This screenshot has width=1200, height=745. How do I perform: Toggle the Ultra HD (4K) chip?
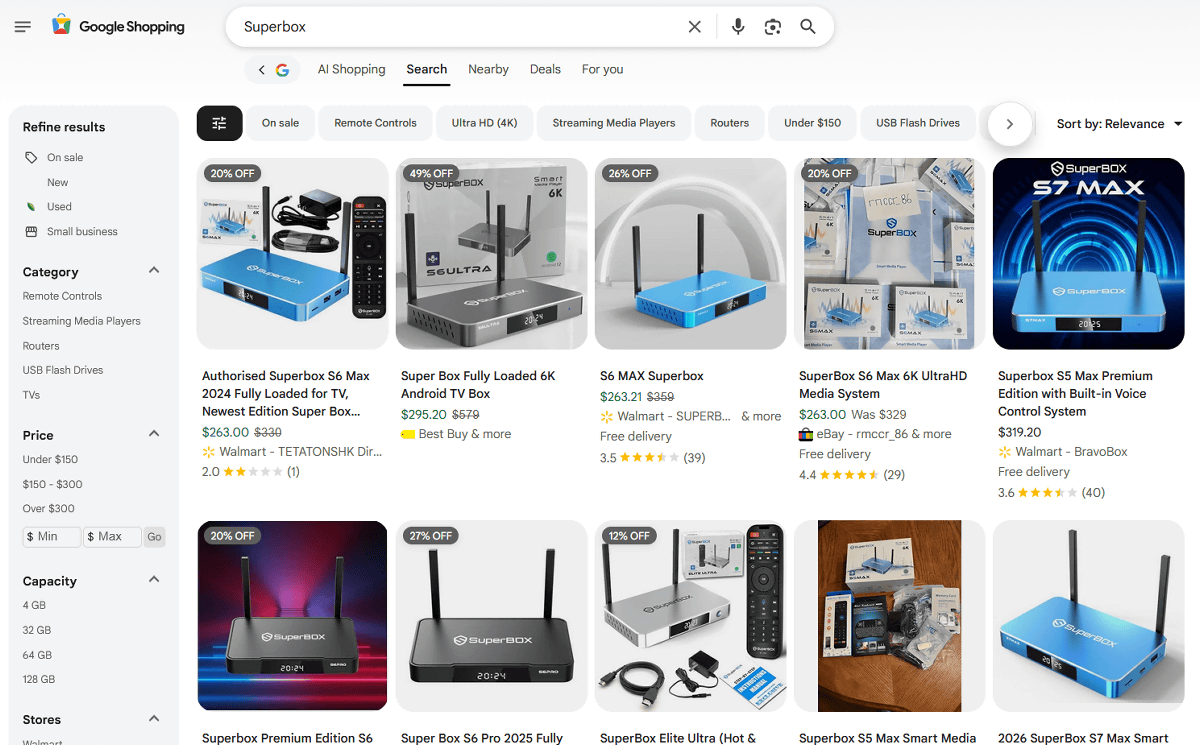pyautogui.click(x=484, y=123)
